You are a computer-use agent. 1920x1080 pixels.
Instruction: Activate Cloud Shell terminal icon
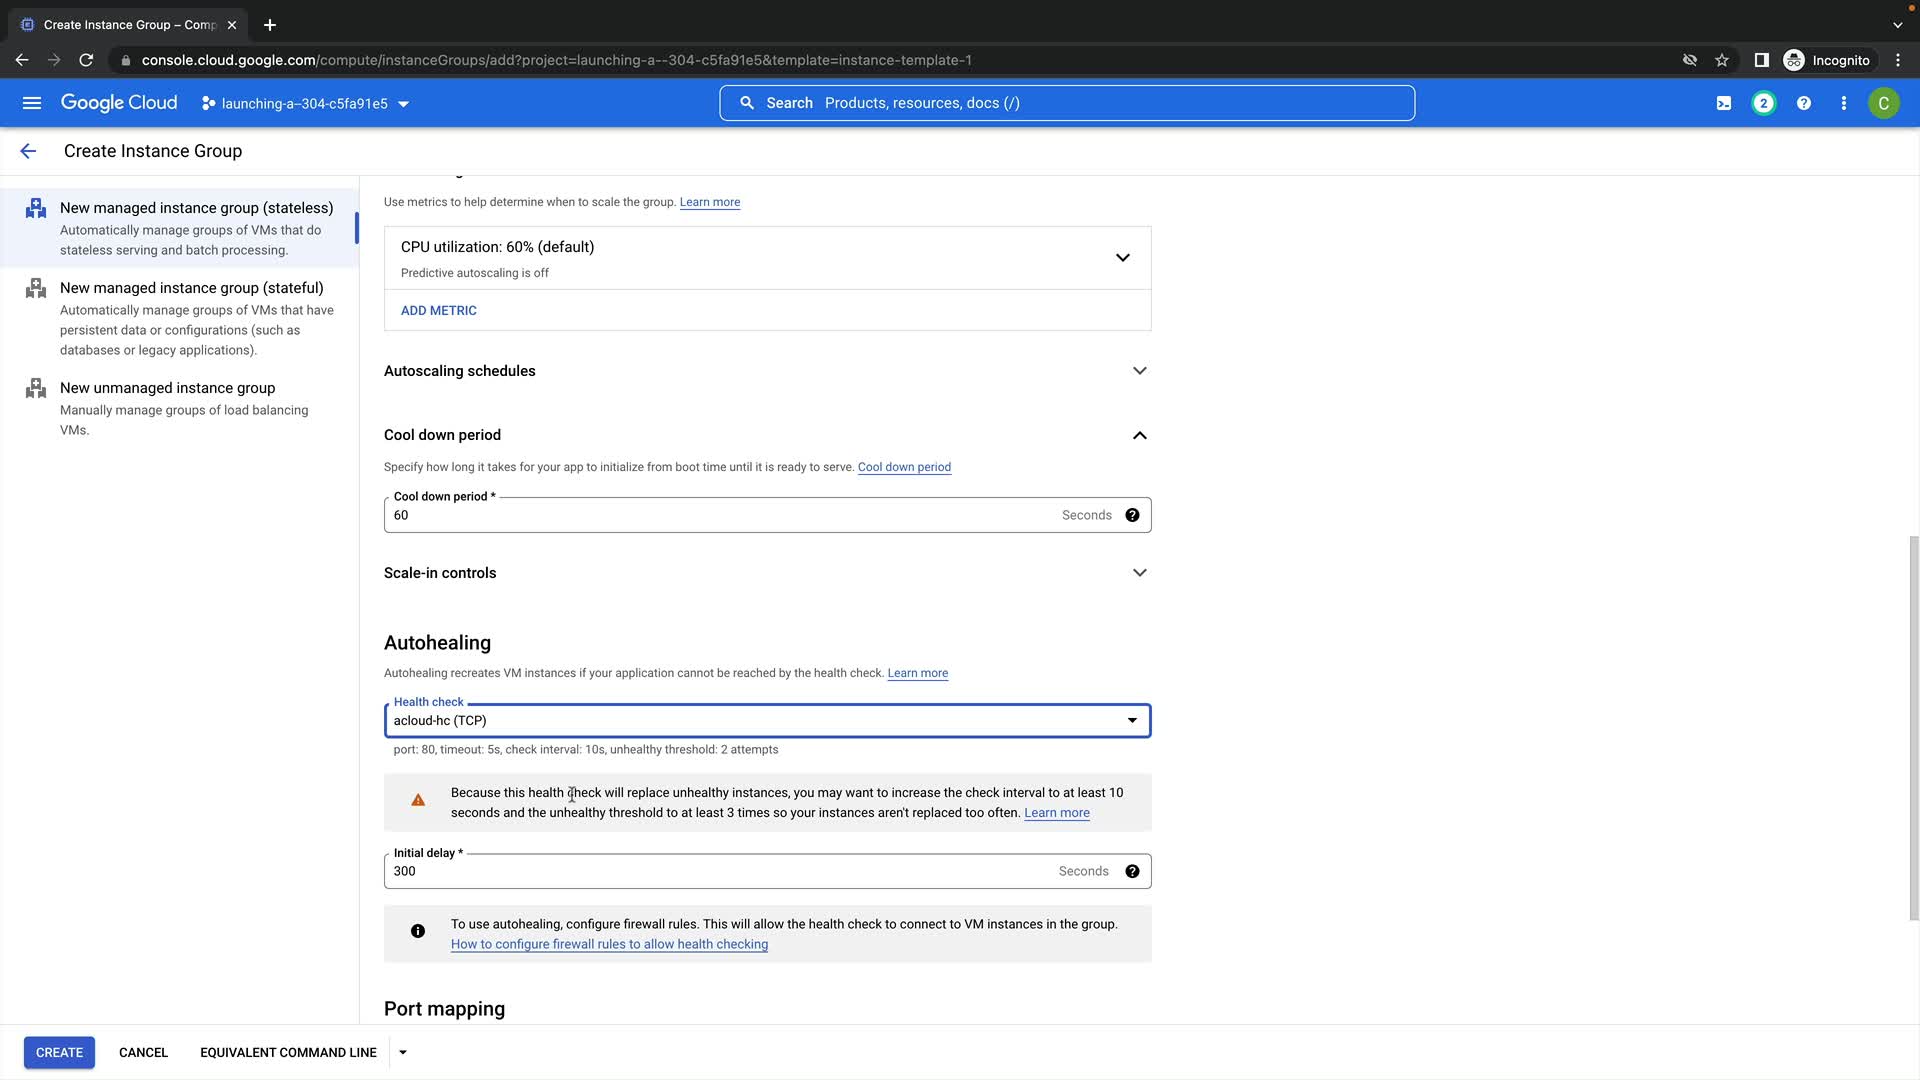pyautogui.click(x=1724, y=103)
